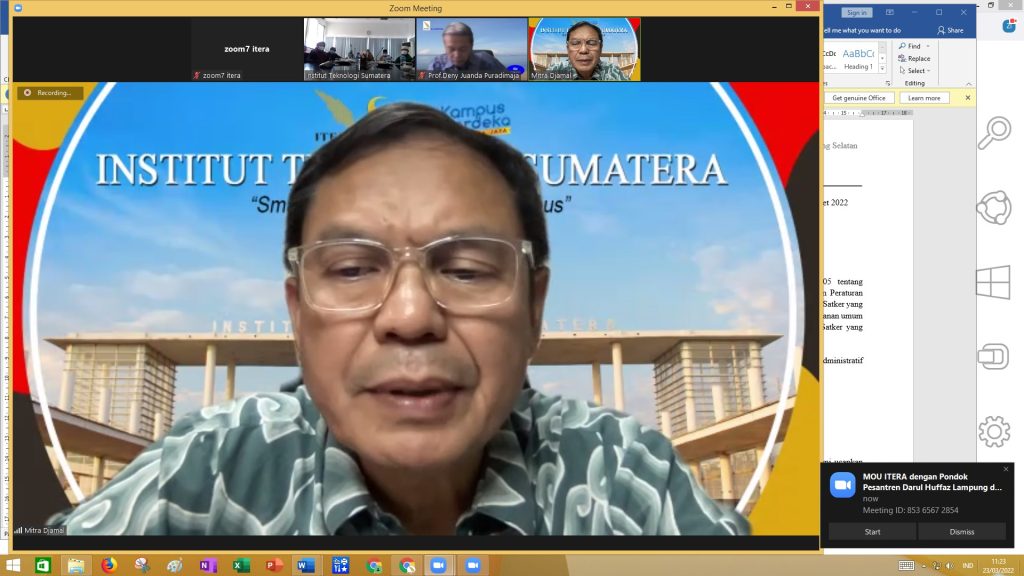Open the touch keyboard from the system tray

click(x=906, y=566)
